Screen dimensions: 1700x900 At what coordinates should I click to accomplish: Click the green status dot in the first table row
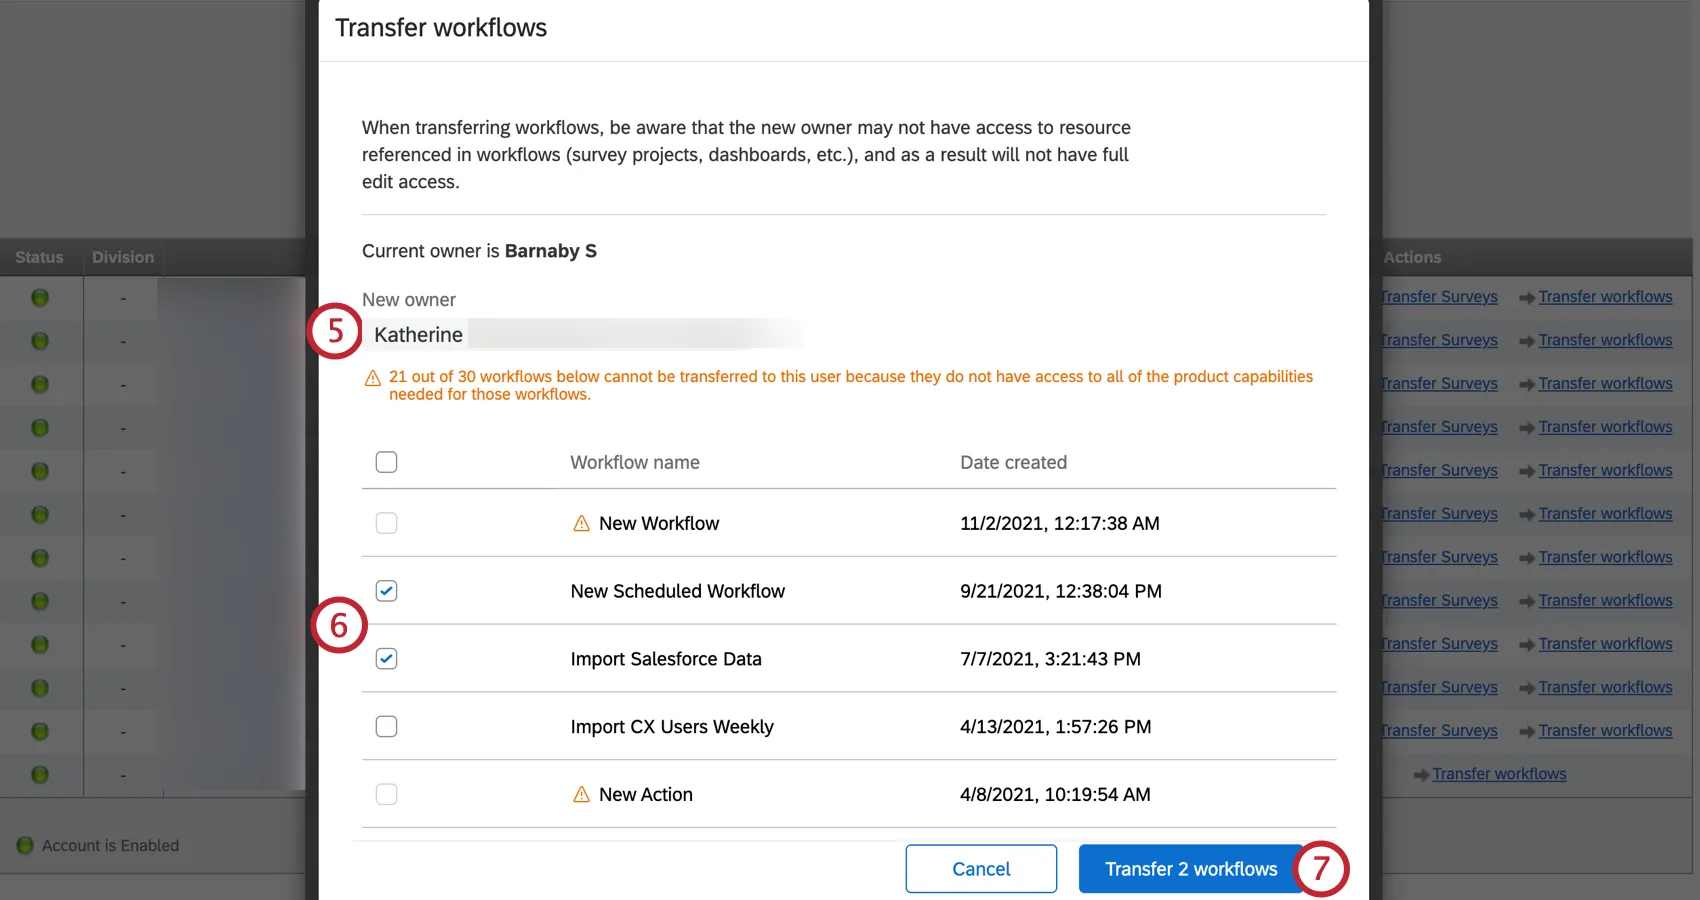pos(39,297)
